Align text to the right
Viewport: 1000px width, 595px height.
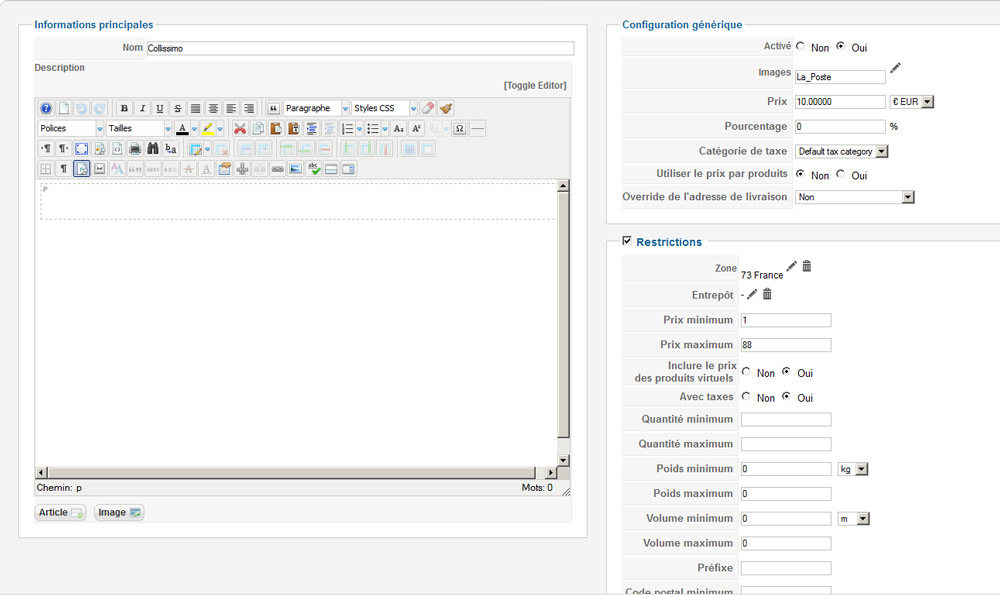pyautogui.click(x=249, y=108)
